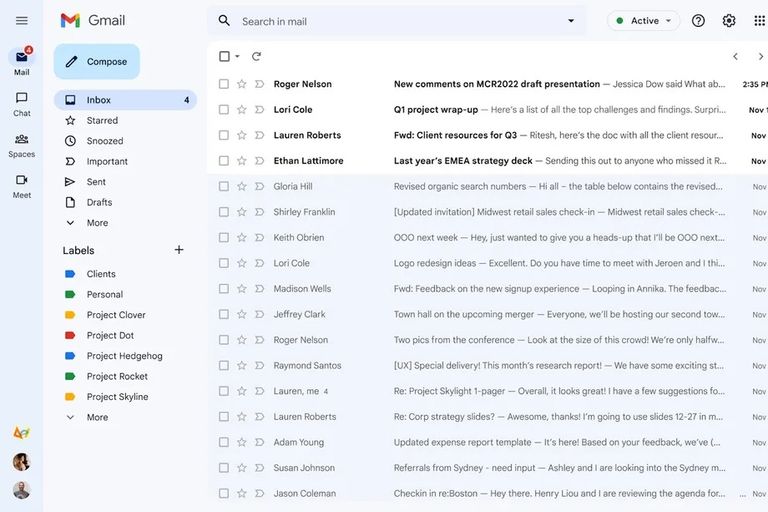Click the Refresh inbox icon
This screenshot has height=512, width=768.
pos(256,57)
